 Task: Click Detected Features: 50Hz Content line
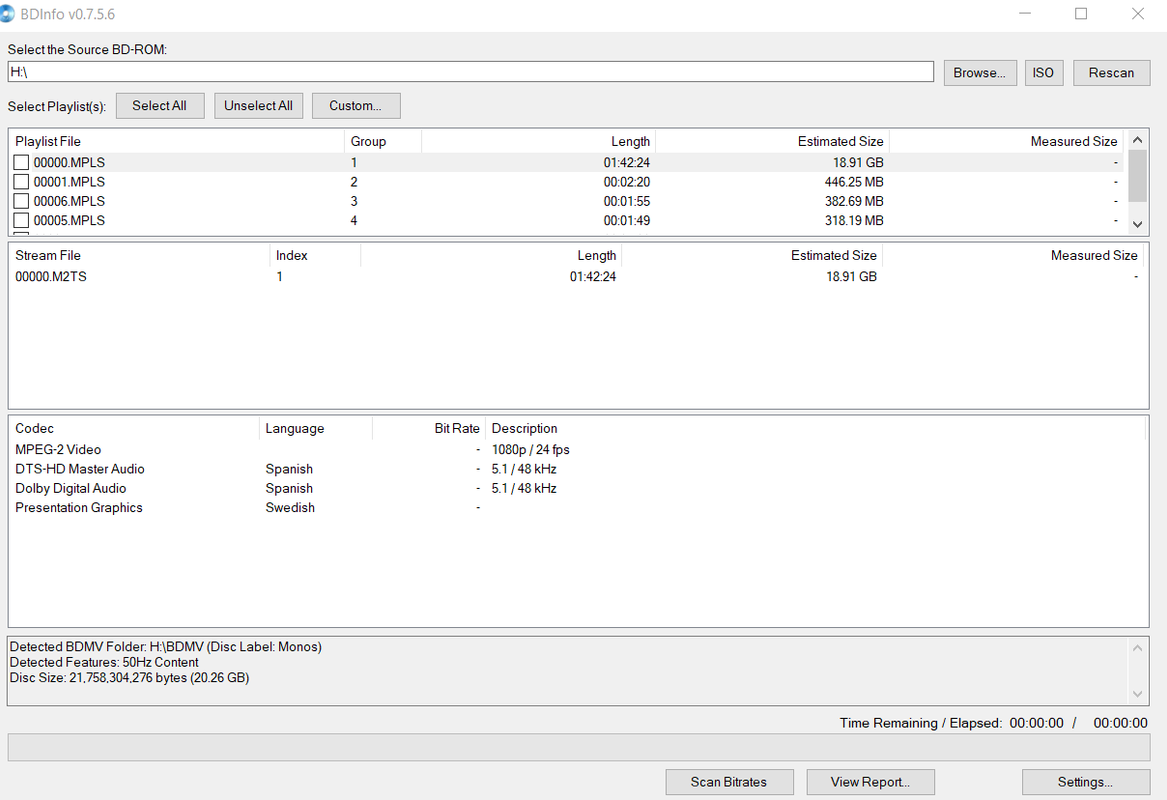104,662
